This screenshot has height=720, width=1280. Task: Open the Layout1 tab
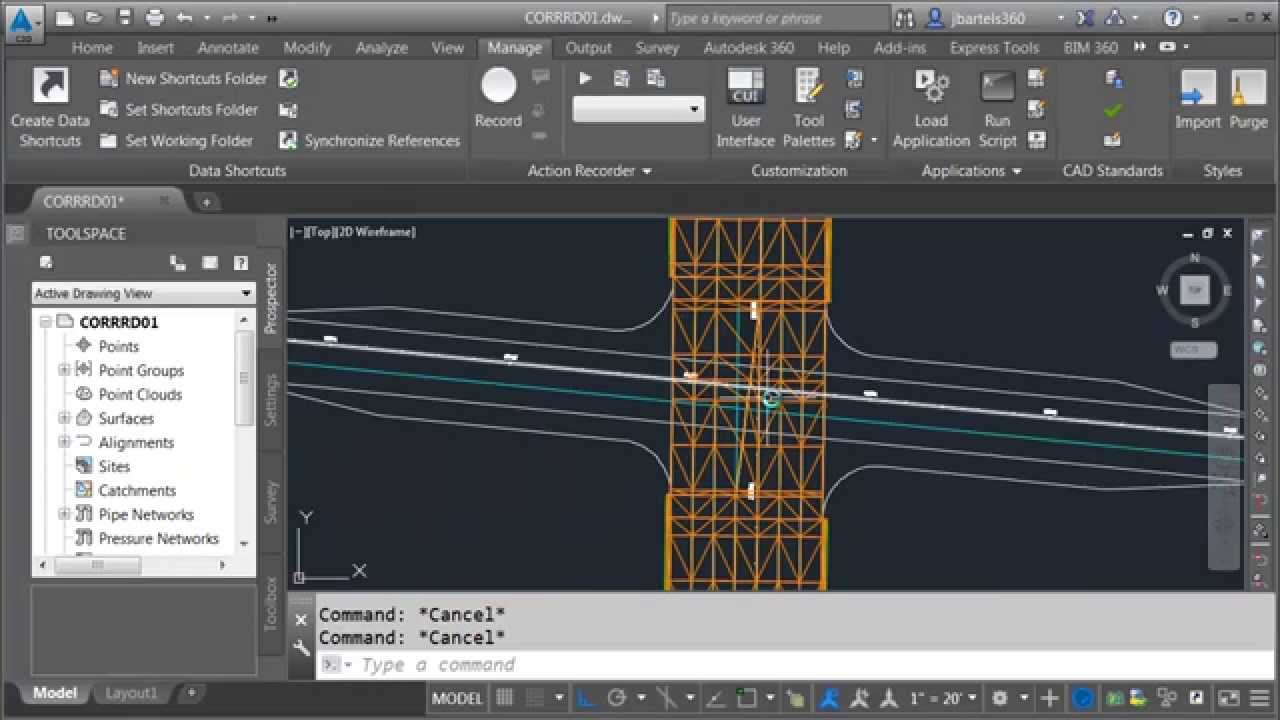pos(131,693)
